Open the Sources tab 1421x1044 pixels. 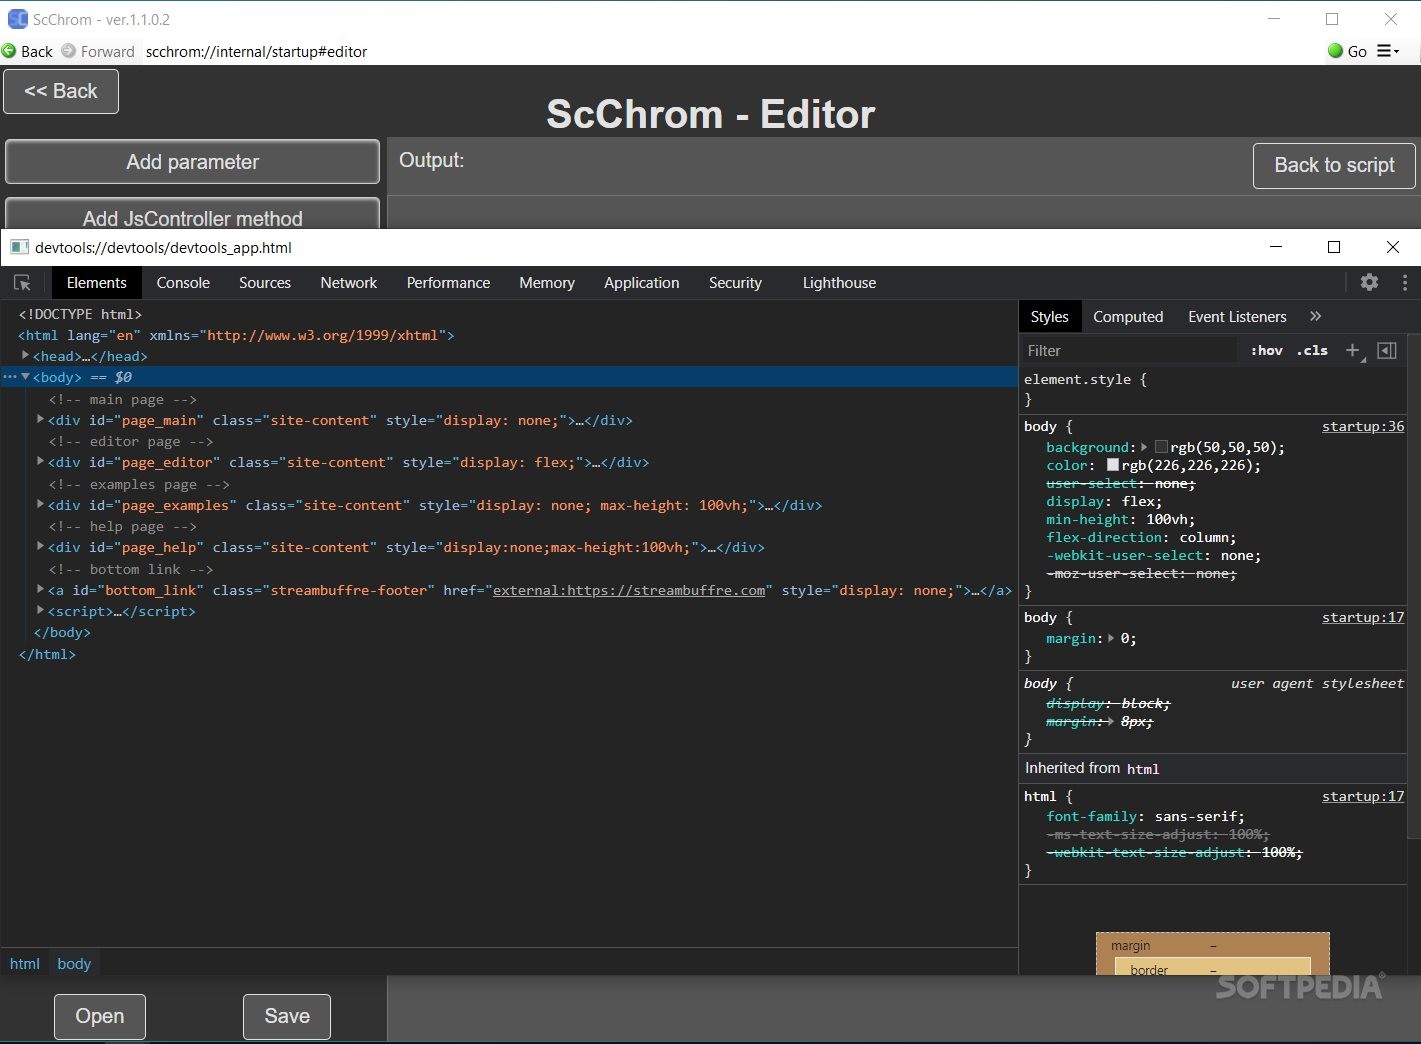click(x=265, y=283)
